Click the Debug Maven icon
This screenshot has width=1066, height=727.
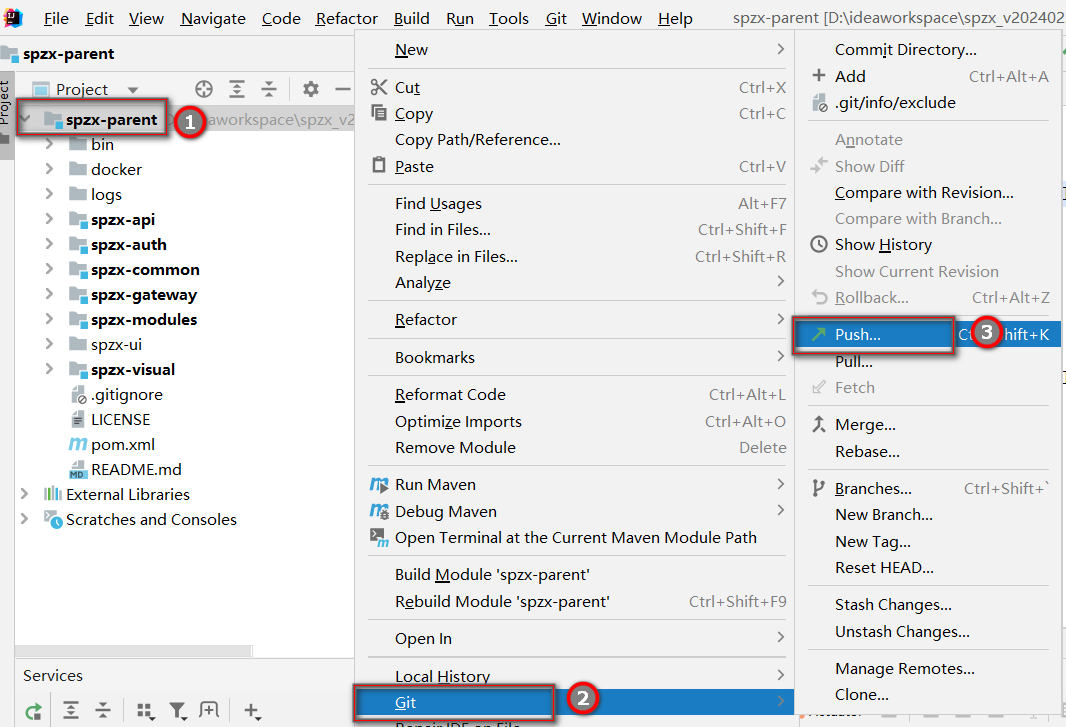(379, 511)
